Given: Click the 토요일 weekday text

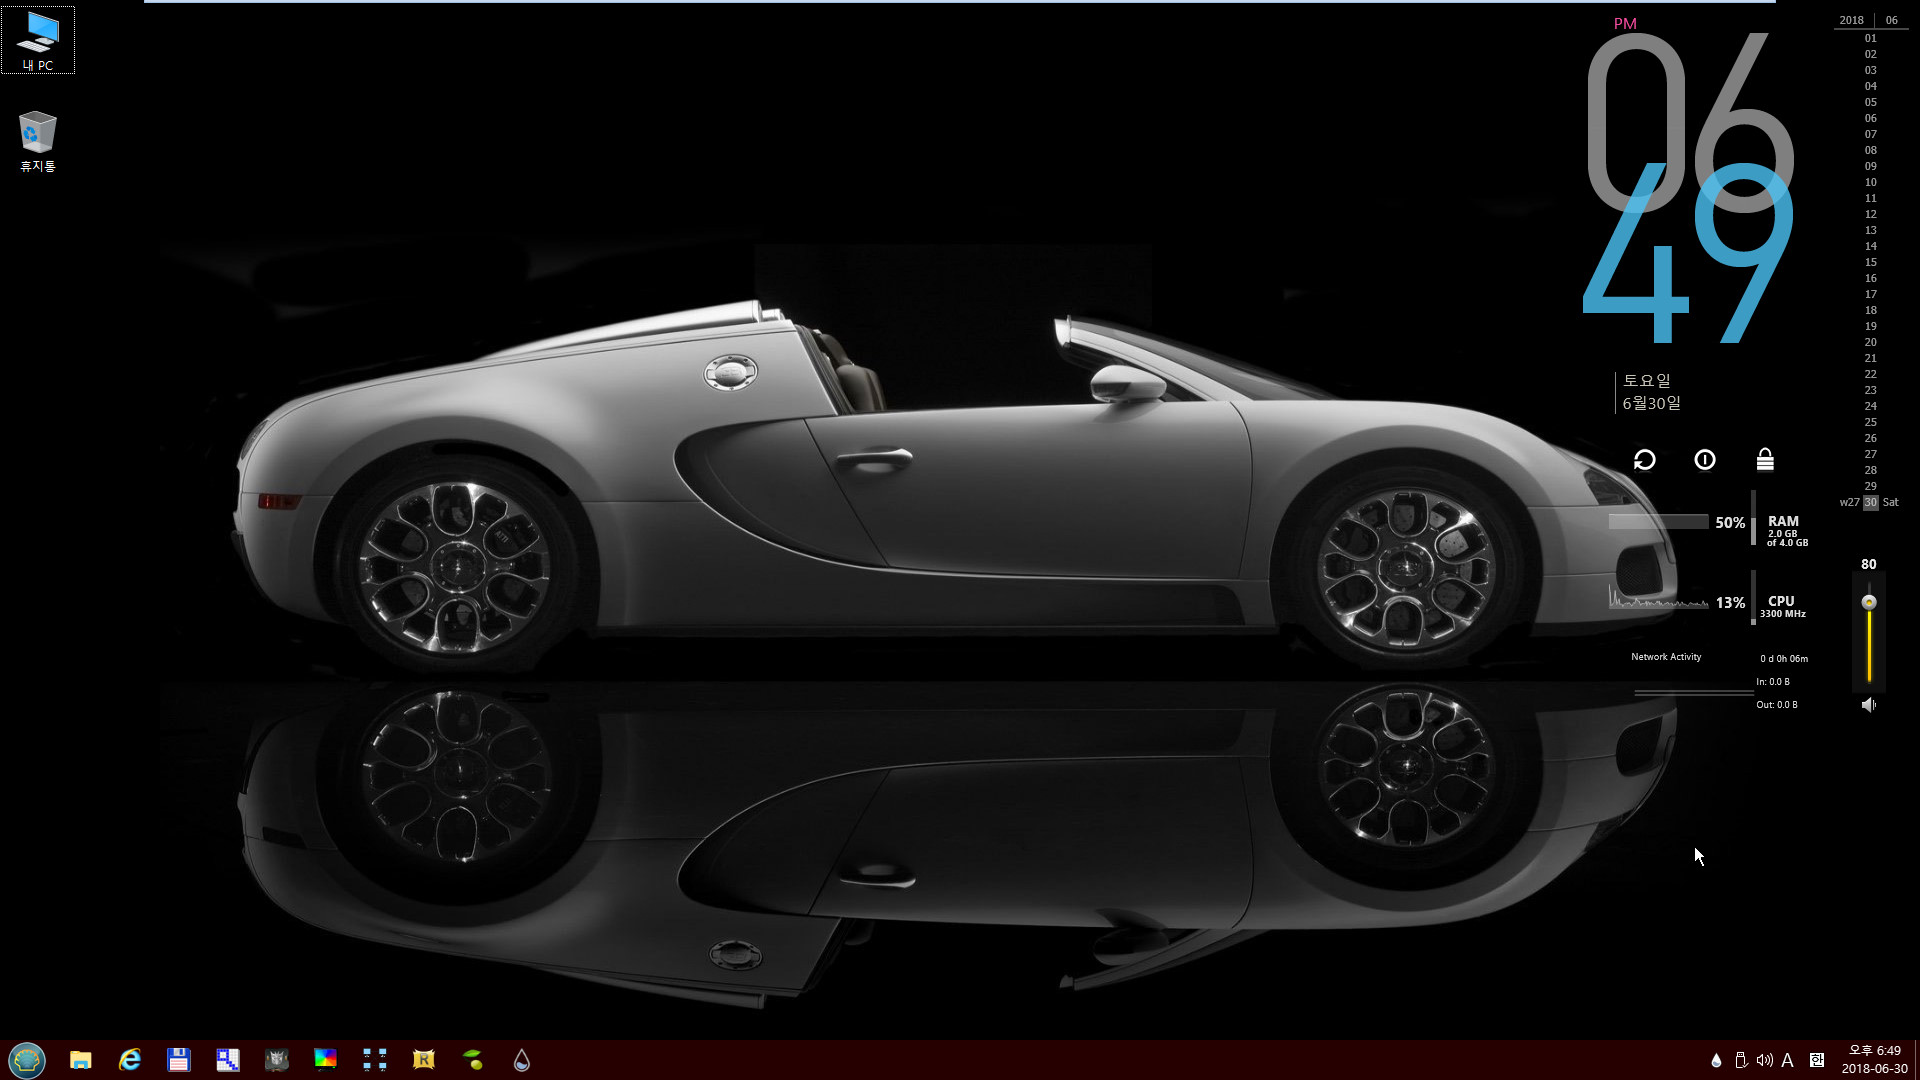Looking at the screenshot, I should [x=1646, y=380].
